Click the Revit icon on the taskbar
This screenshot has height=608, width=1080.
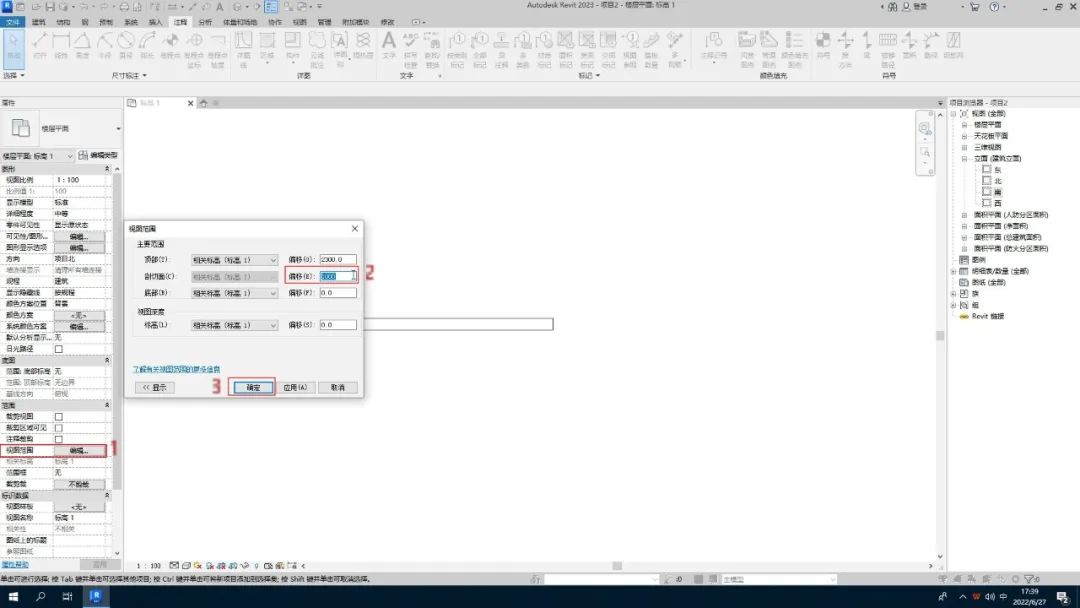tap(95, 597)
